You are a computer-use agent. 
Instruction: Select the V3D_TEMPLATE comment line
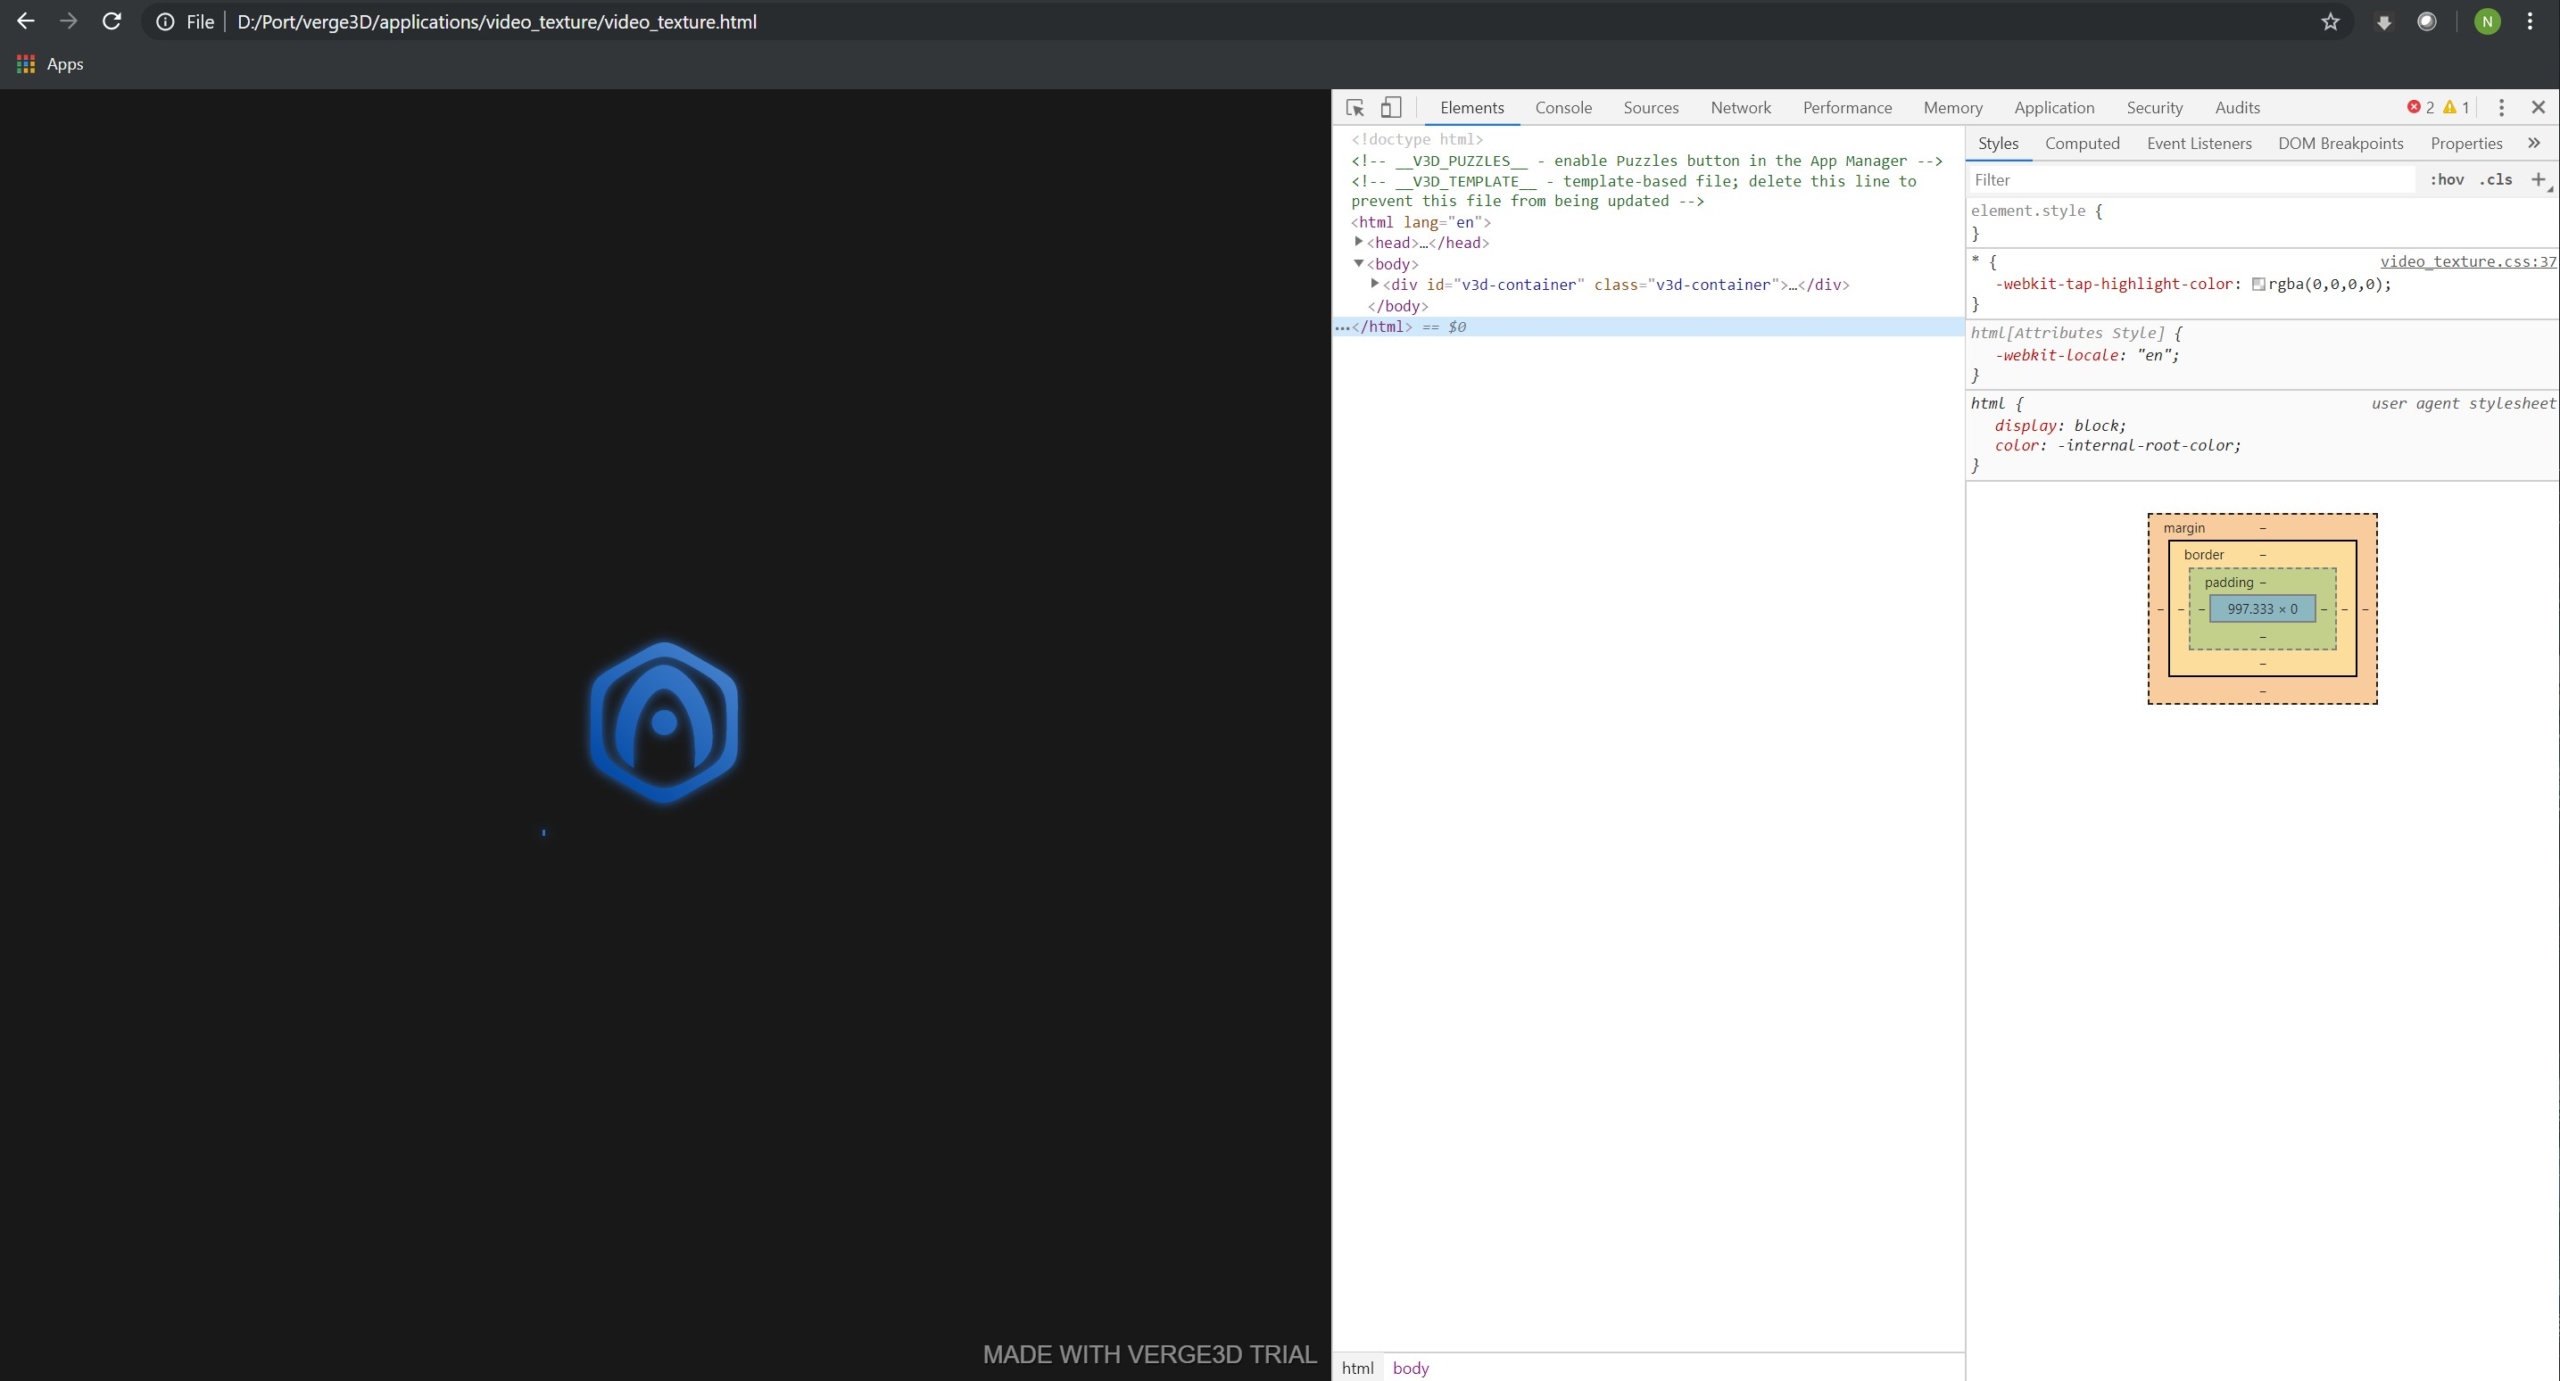[1634, 191]
